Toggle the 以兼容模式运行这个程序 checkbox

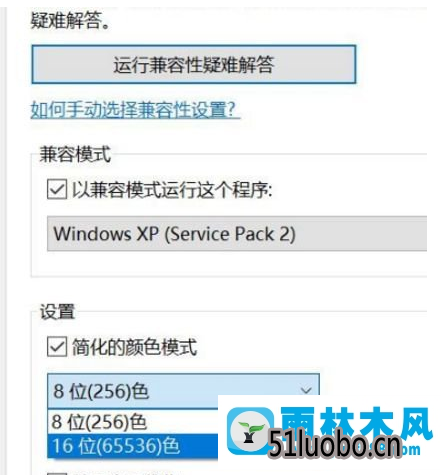pos(57,189)
